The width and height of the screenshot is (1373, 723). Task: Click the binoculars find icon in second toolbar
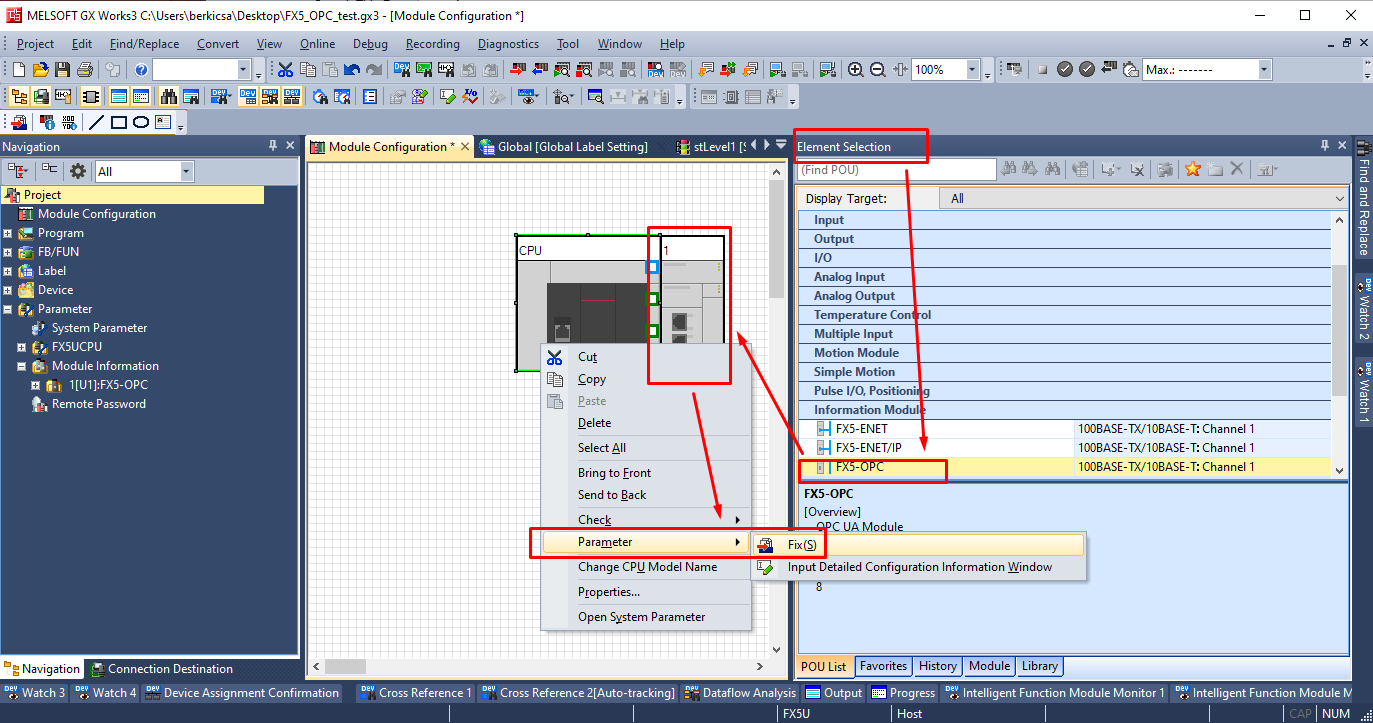pyautogui.click(x=169, y=97)
